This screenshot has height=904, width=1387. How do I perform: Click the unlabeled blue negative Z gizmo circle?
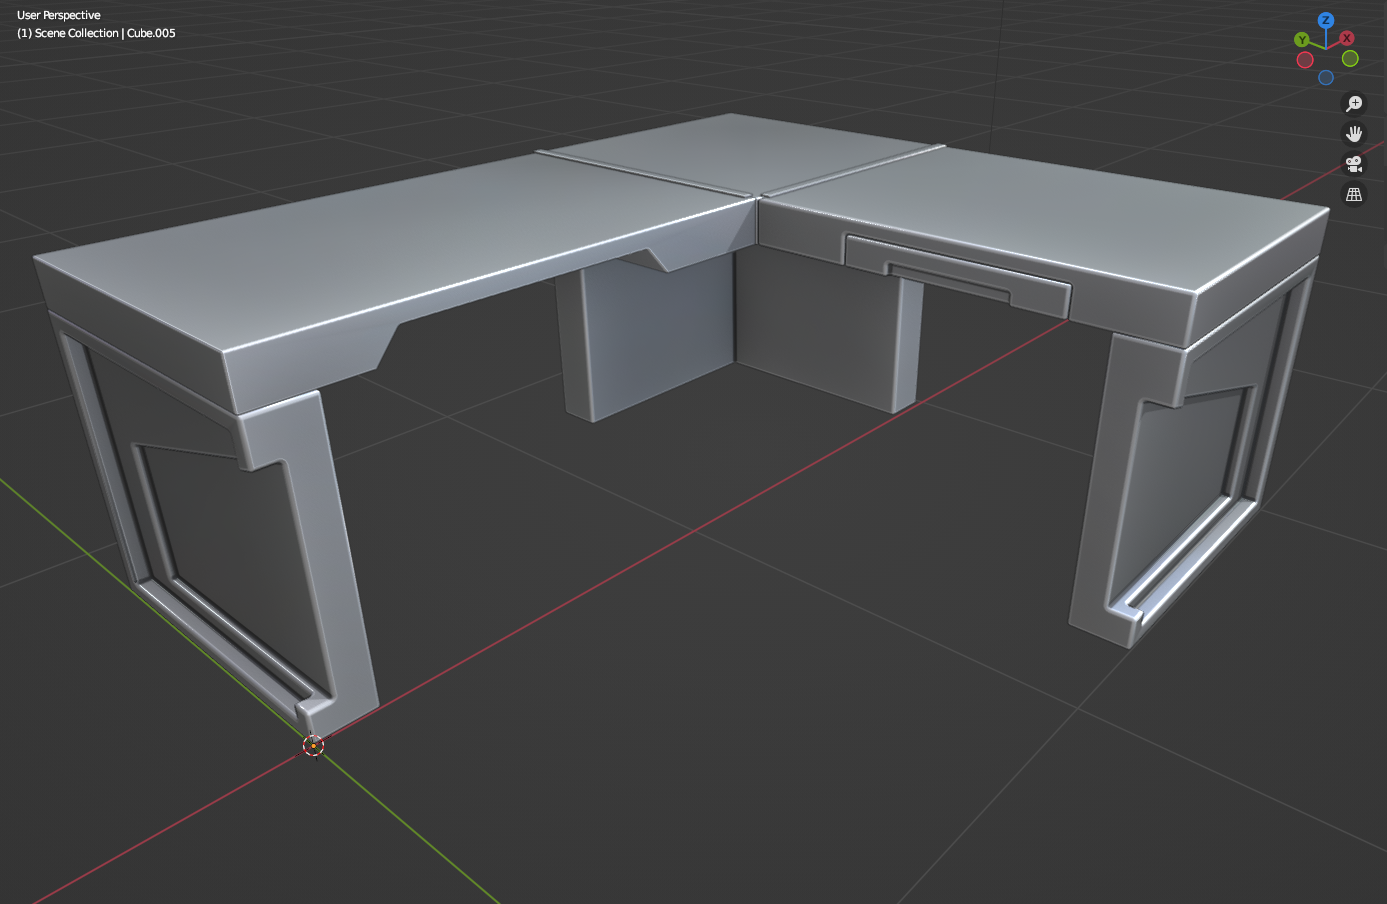click(1326, 78)
